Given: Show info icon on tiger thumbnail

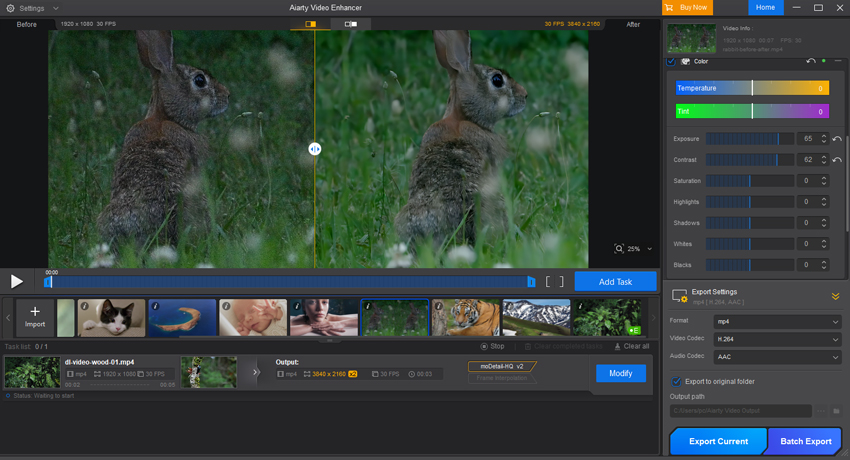Looking at the screenshot, I should click(439, 306).
